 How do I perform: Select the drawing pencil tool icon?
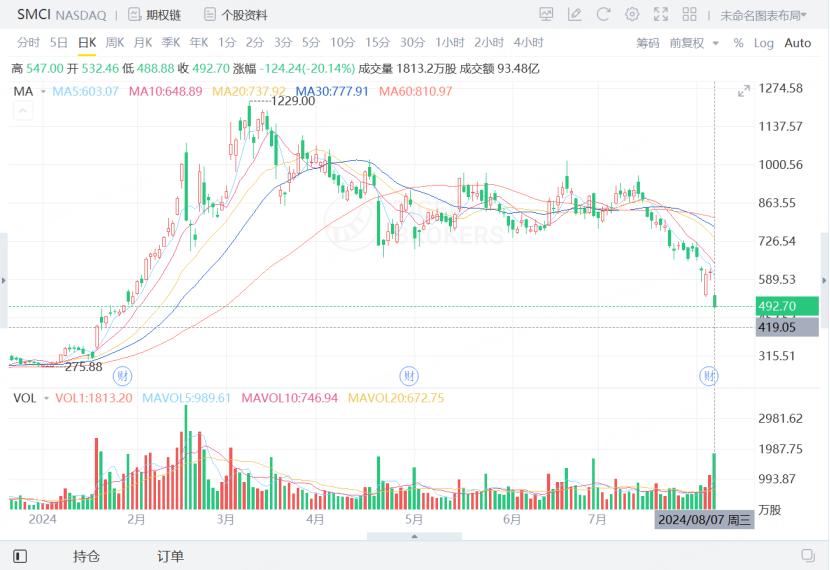click(x=574, y=14)
